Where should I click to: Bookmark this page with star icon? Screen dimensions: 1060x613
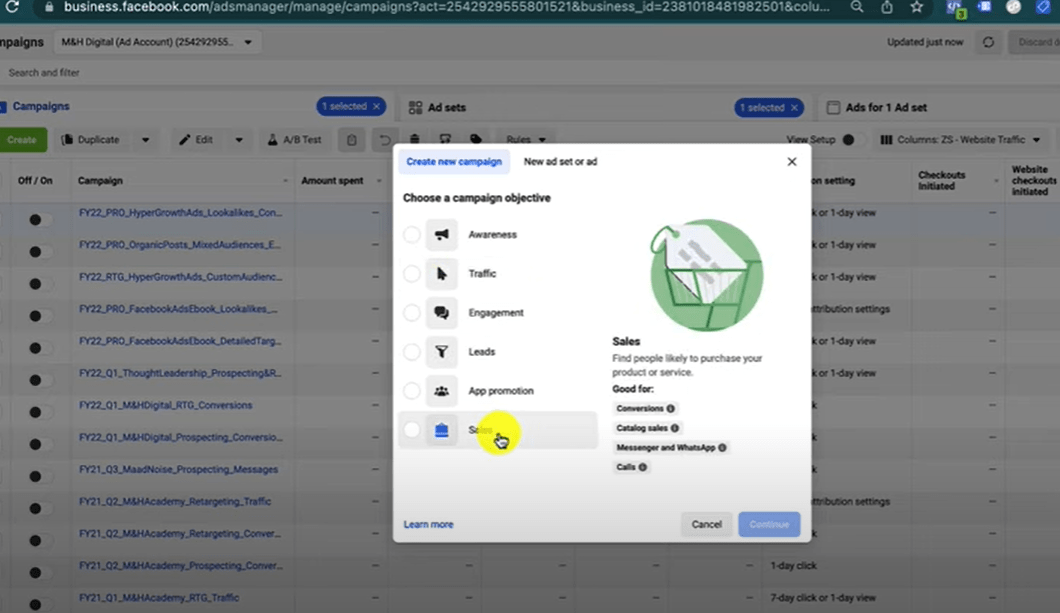tap(916, 7)
